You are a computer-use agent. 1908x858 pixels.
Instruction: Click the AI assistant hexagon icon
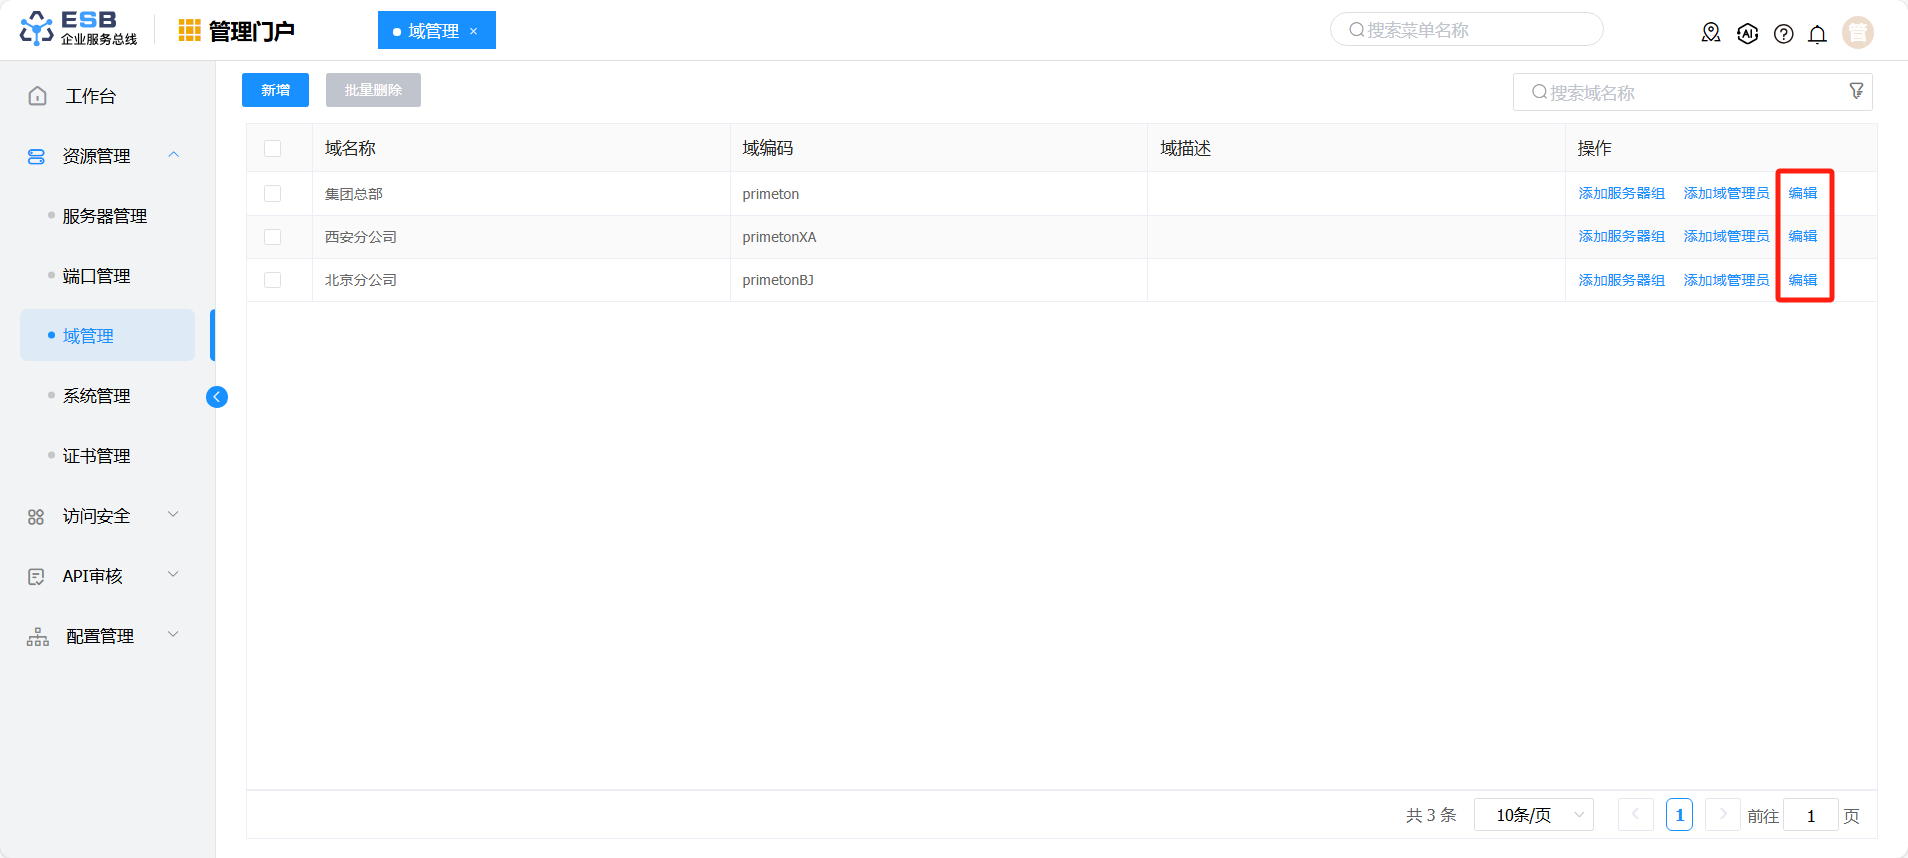click(1747, 34)
